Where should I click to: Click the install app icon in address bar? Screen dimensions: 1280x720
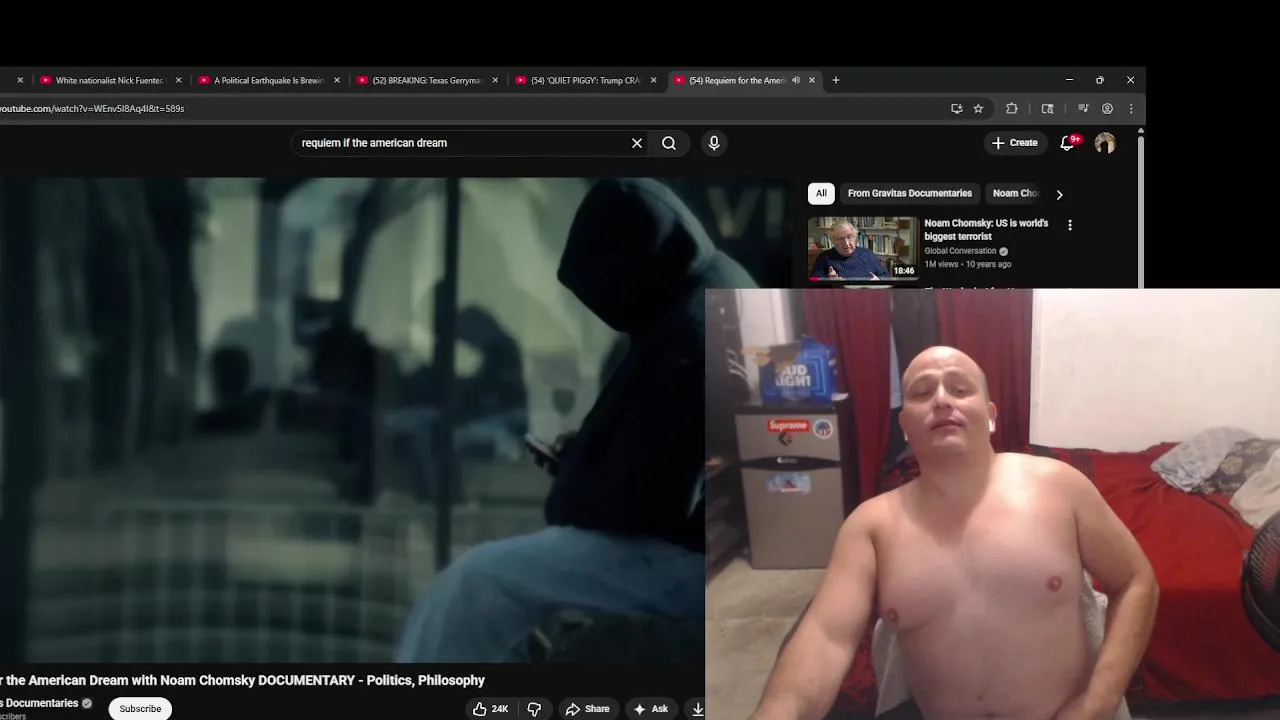pyautogui.click(x=957, y=108)
